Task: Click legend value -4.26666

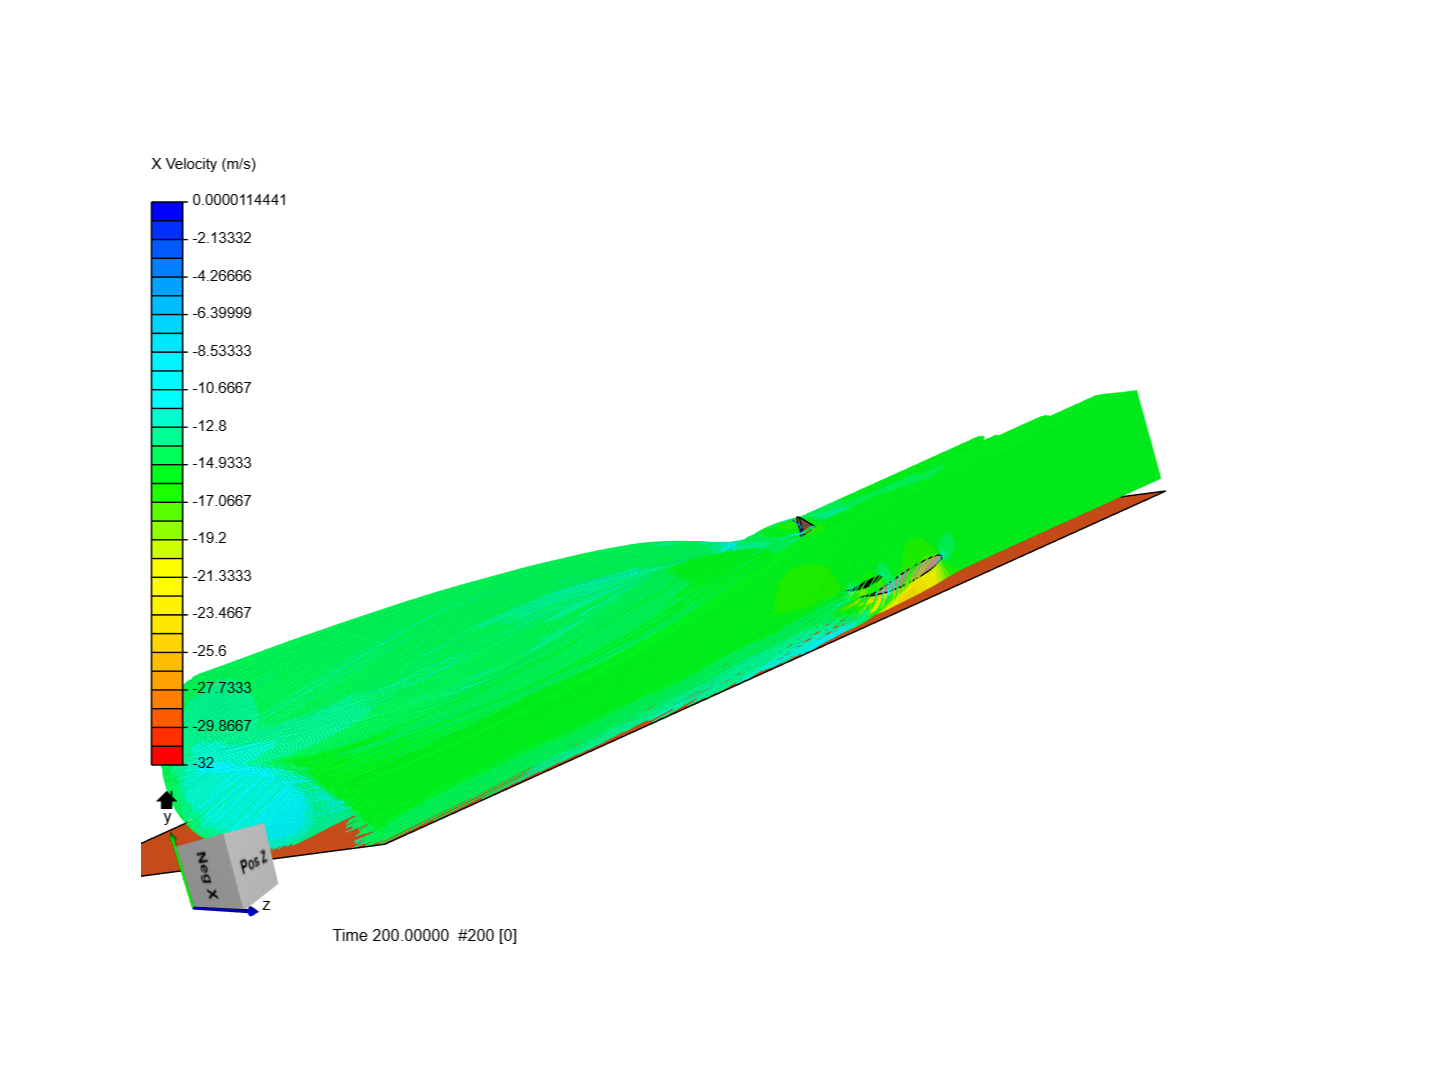Action: pos(222,276)
